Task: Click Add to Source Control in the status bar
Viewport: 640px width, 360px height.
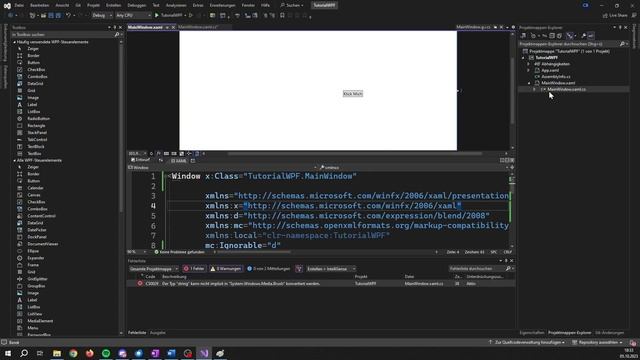Action: coord(527,342)
